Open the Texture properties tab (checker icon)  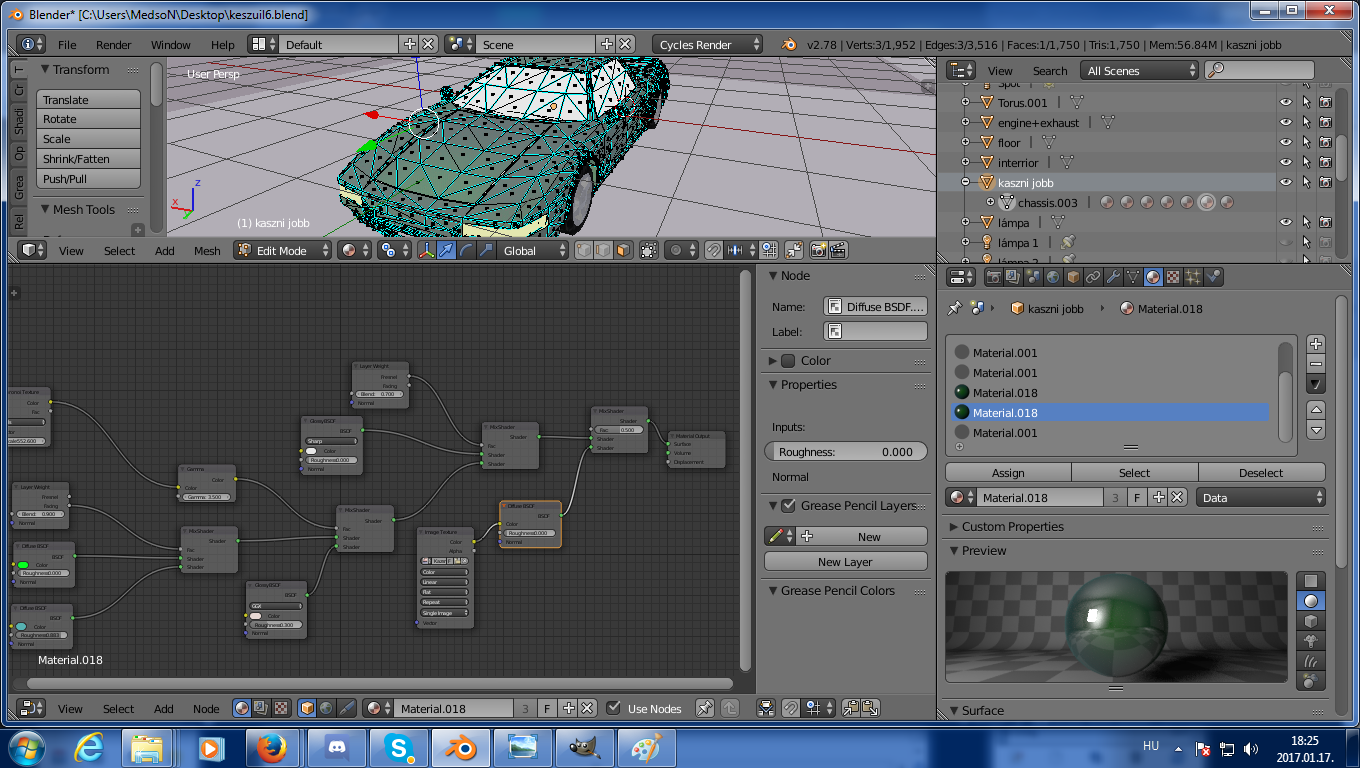pos(1173,277)
